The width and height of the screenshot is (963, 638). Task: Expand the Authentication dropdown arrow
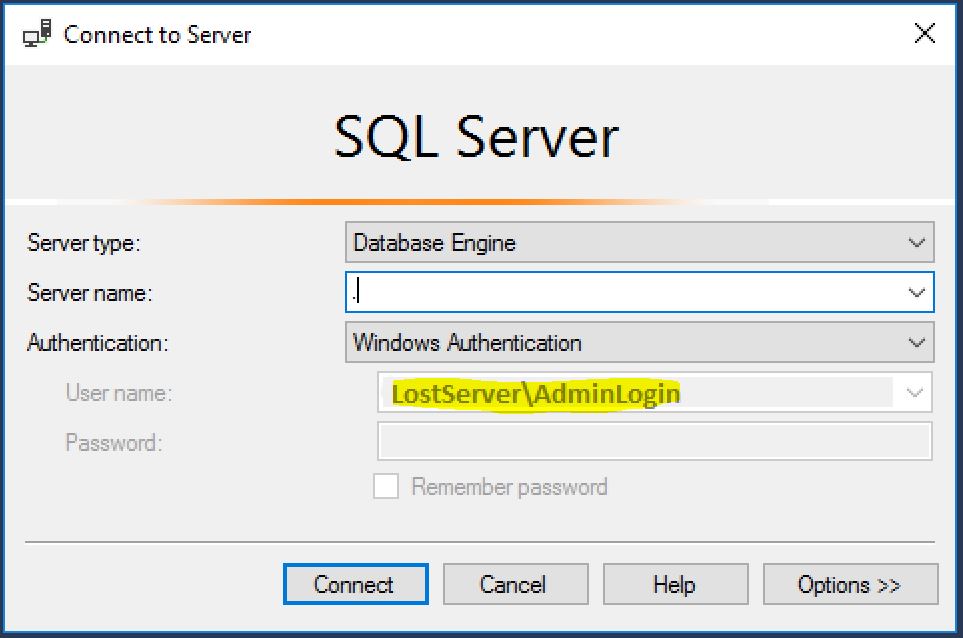(x=916, y=343)
